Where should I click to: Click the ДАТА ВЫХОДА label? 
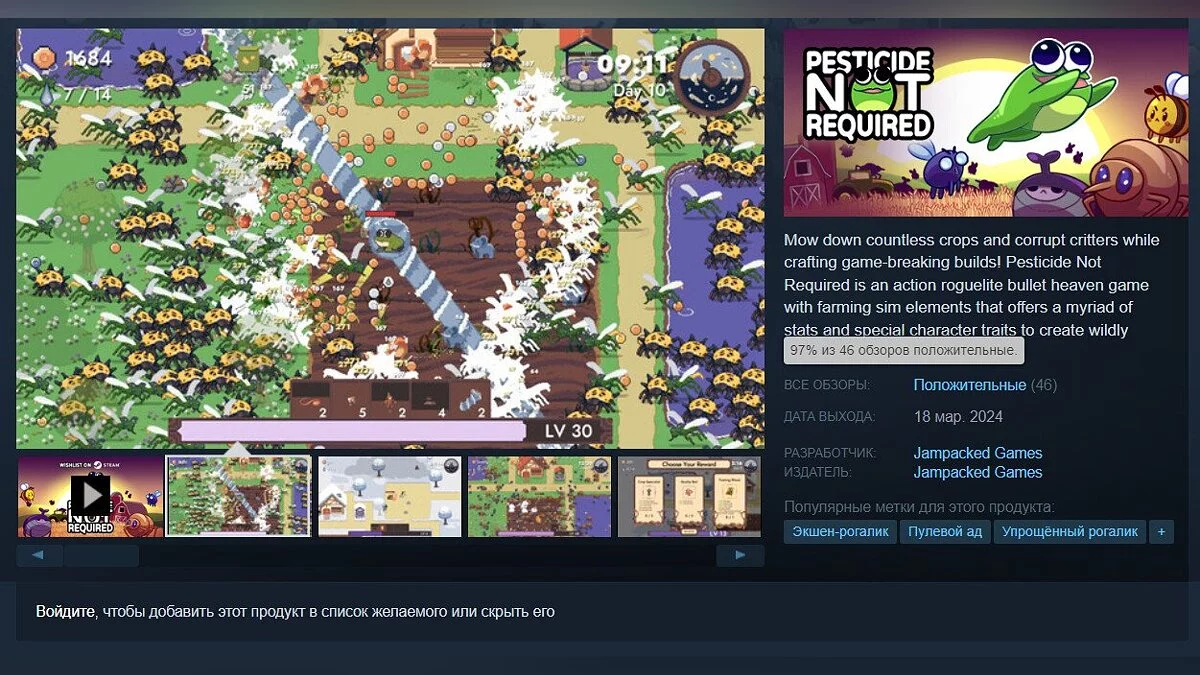pos(829,416)
